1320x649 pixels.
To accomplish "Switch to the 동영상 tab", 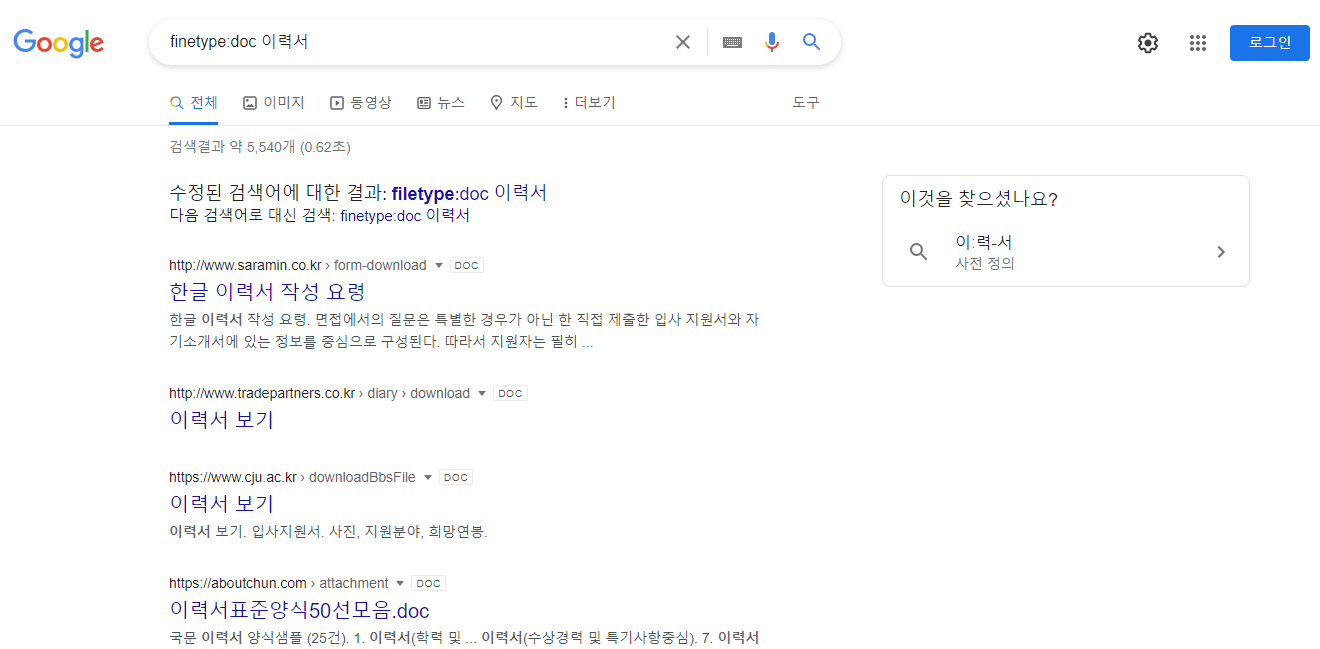I will pyautogui.click(x=361, y=103).
